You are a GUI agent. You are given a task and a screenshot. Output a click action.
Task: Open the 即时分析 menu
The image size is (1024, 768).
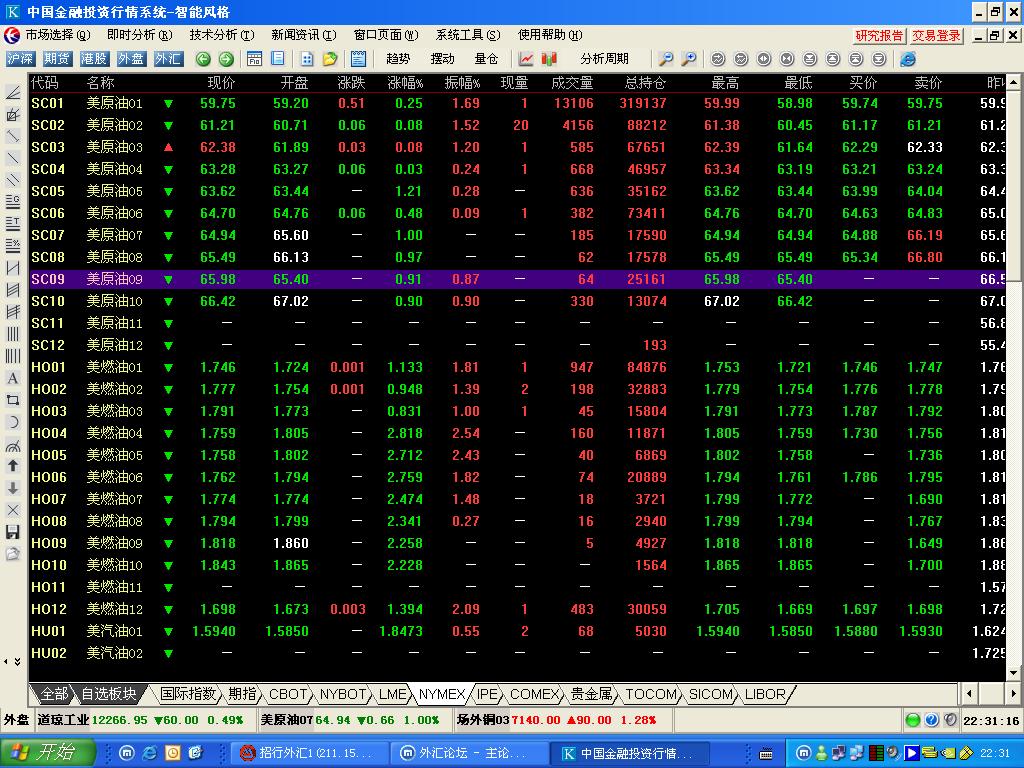(x=140, y=35)
